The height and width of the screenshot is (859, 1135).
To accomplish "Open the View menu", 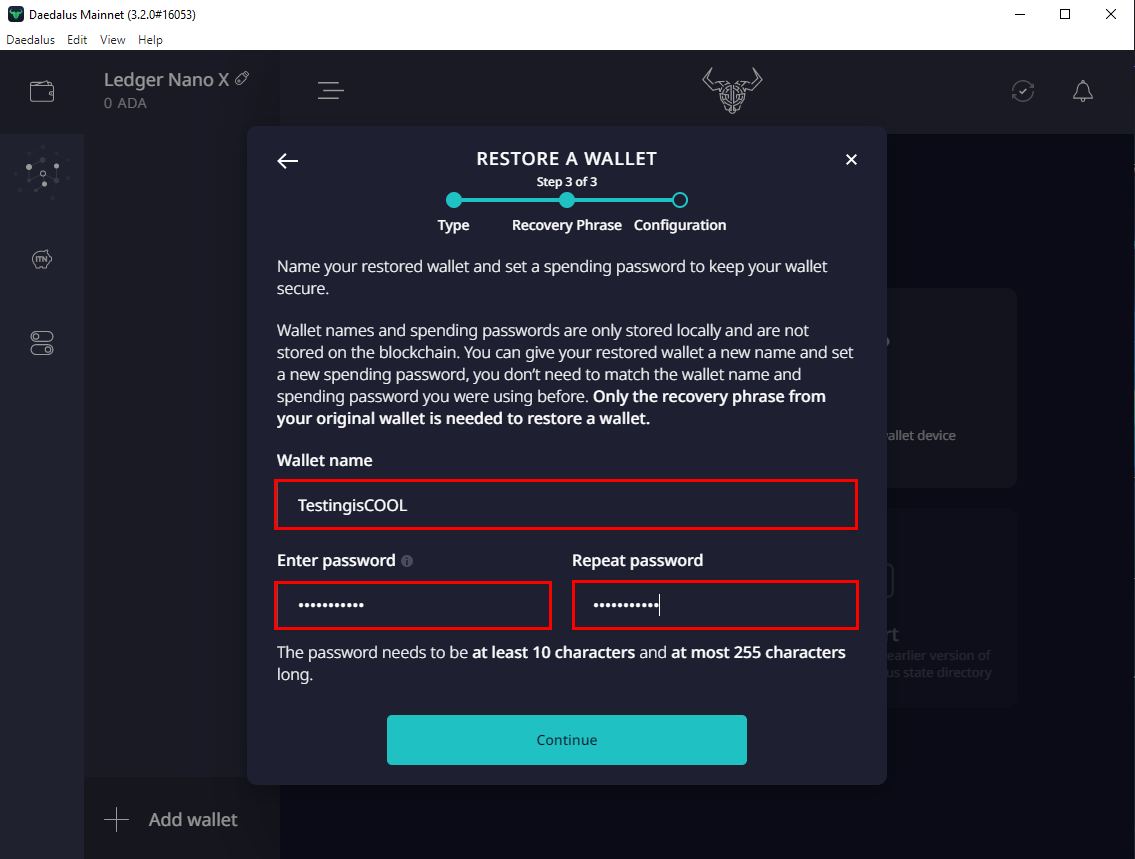I will point(113,40).
